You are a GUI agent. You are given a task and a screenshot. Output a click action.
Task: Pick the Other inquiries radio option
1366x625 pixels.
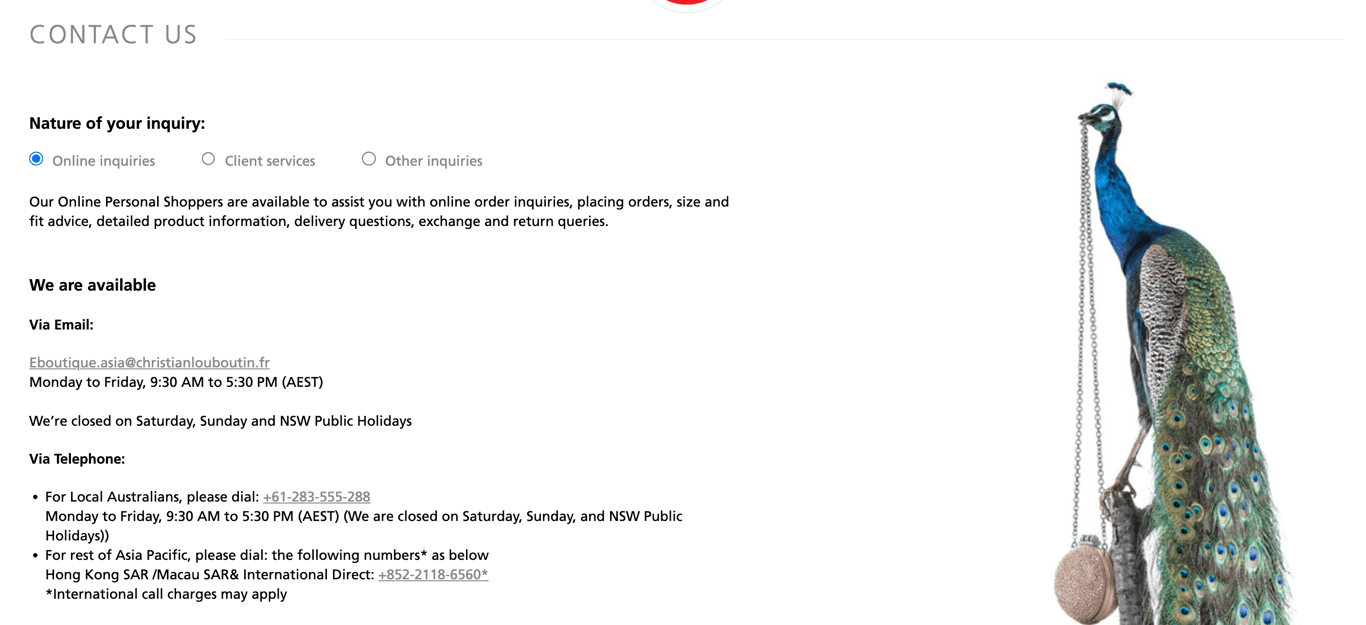pyautogui.click(x=369, y=159)
